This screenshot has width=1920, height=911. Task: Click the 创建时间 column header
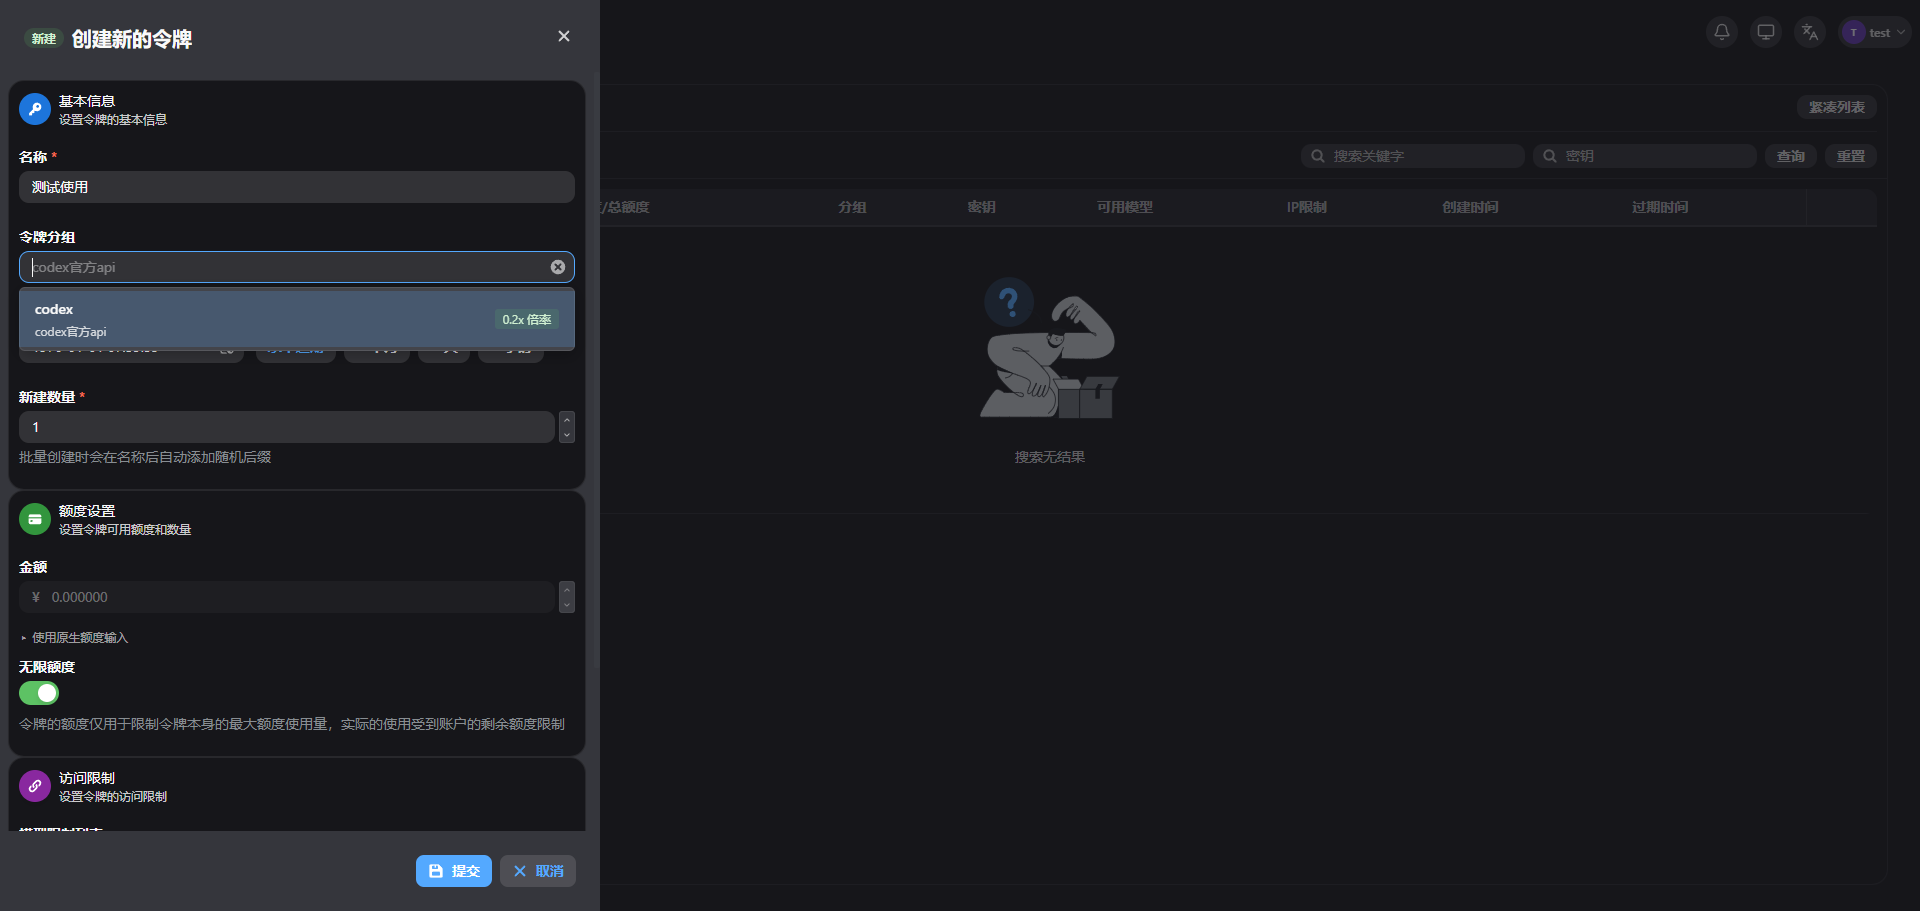(x=1469, y=207)
